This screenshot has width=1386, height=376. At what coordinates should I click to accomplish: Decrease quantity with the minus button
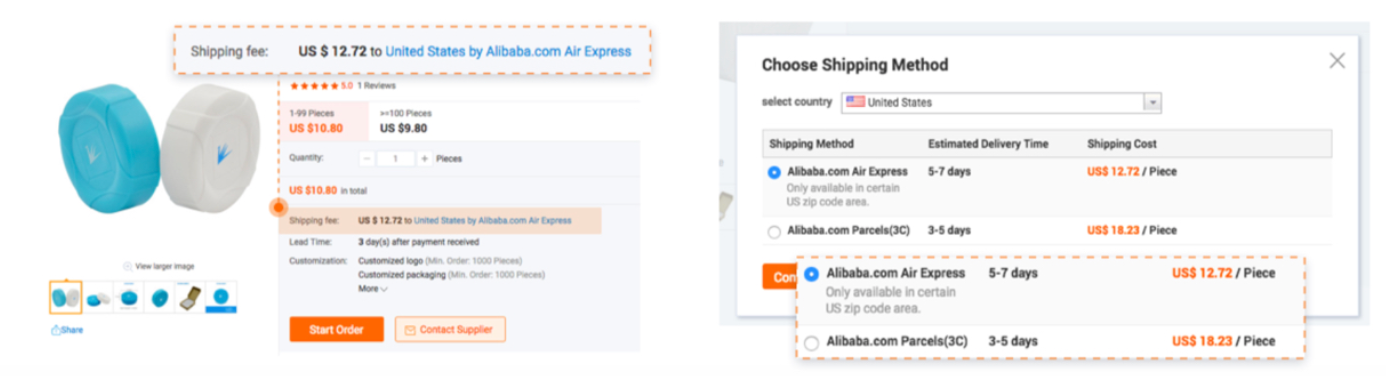point(367,158)
